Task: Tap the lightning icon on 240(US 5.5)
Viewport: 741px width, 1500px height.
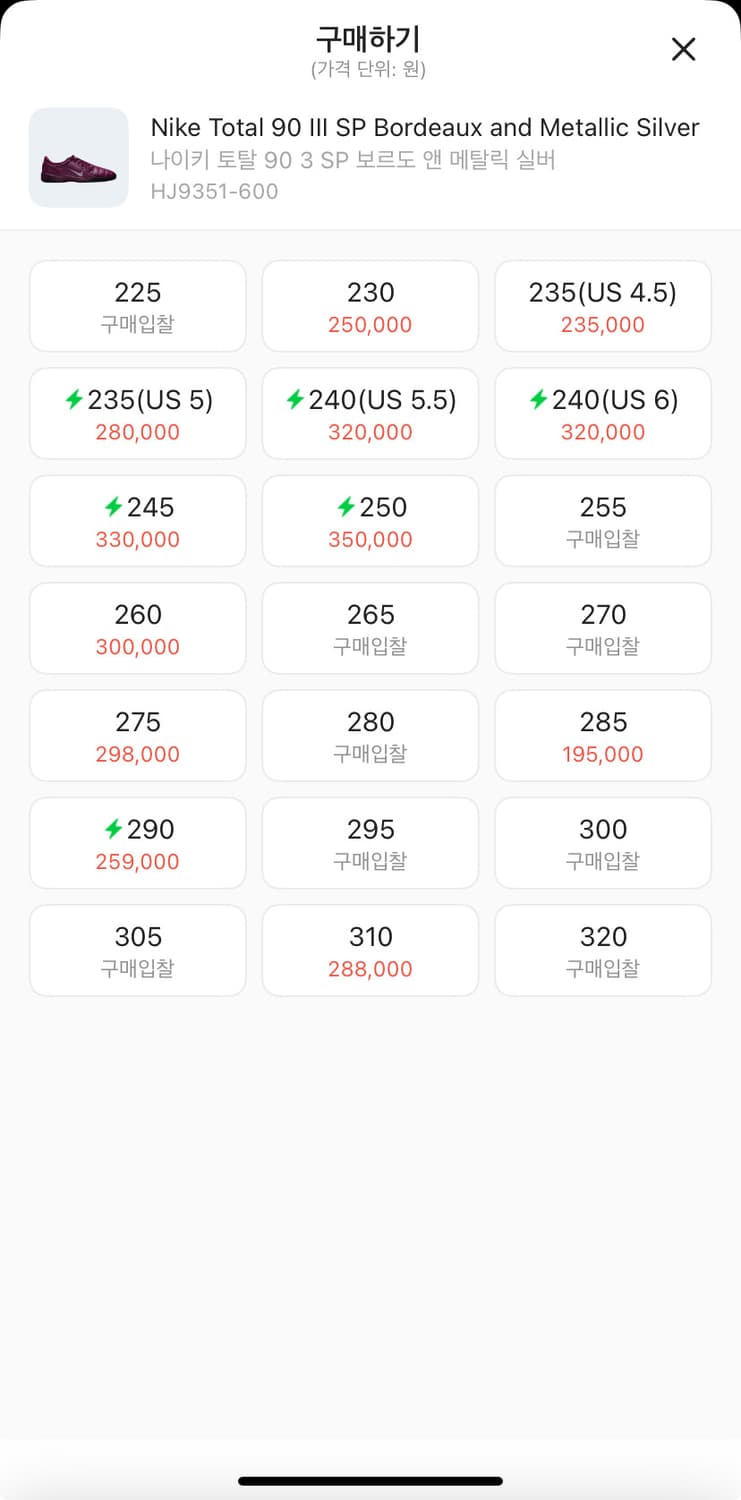Action: point(294,401)
